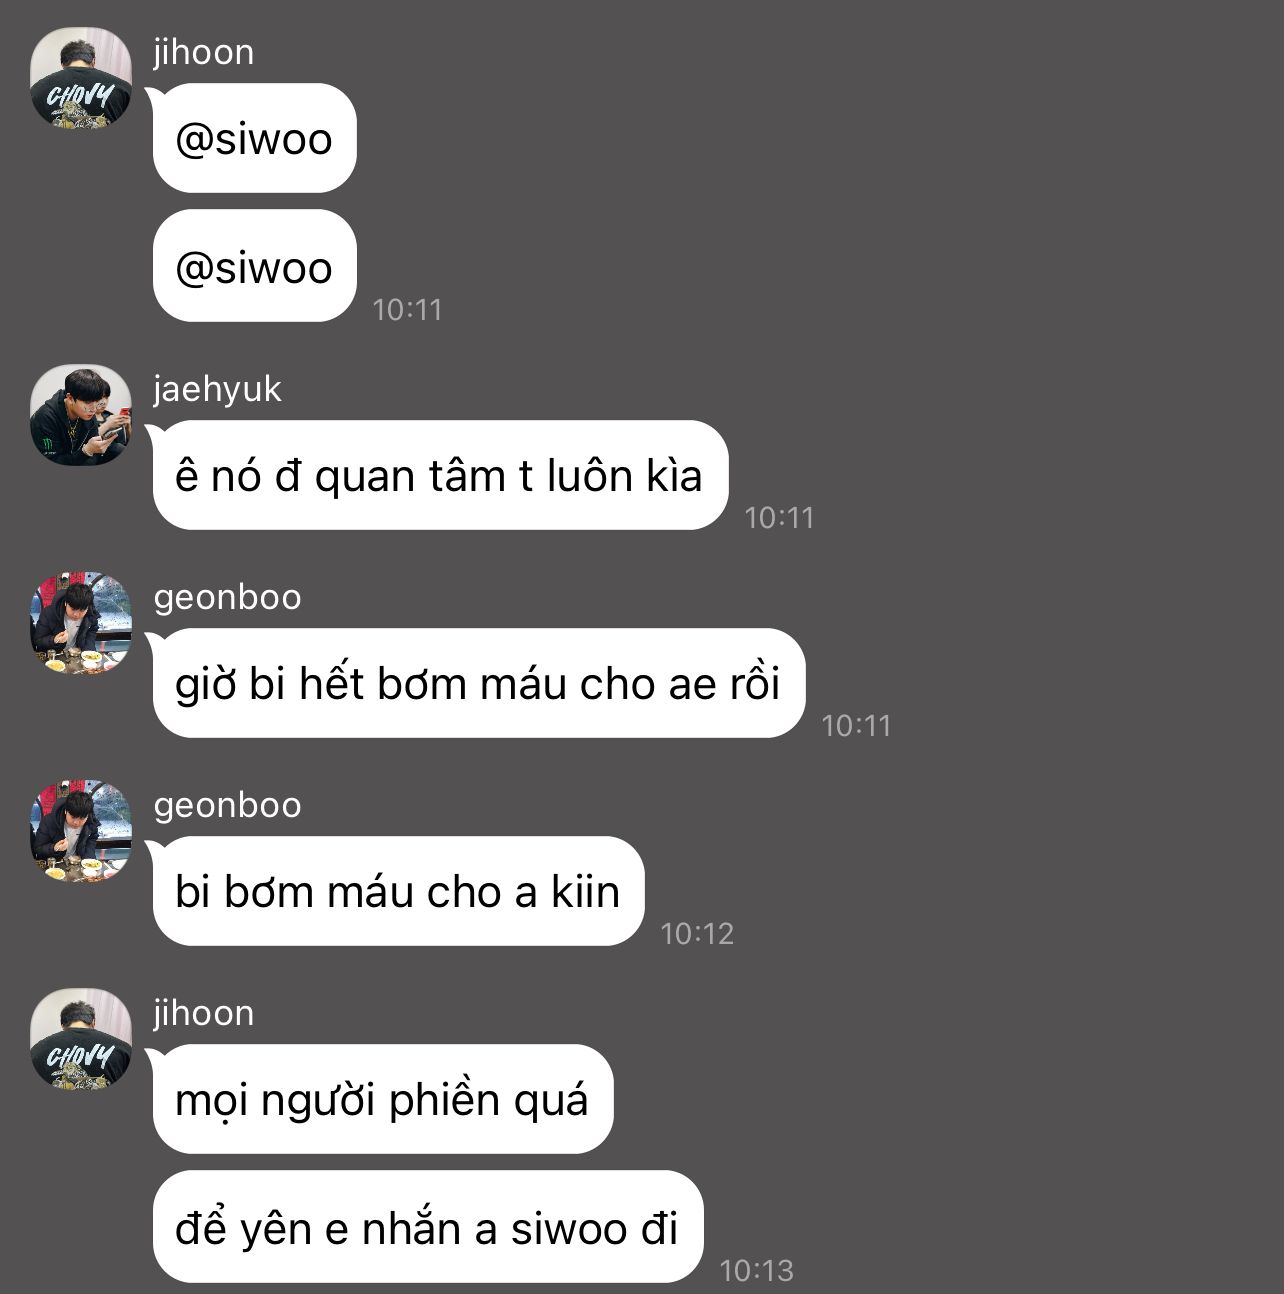Tap the message 'ê nó đ quan tâm t luôn kìa'
This screenshot has height=1294, width=1284.
tap(440, 475)
